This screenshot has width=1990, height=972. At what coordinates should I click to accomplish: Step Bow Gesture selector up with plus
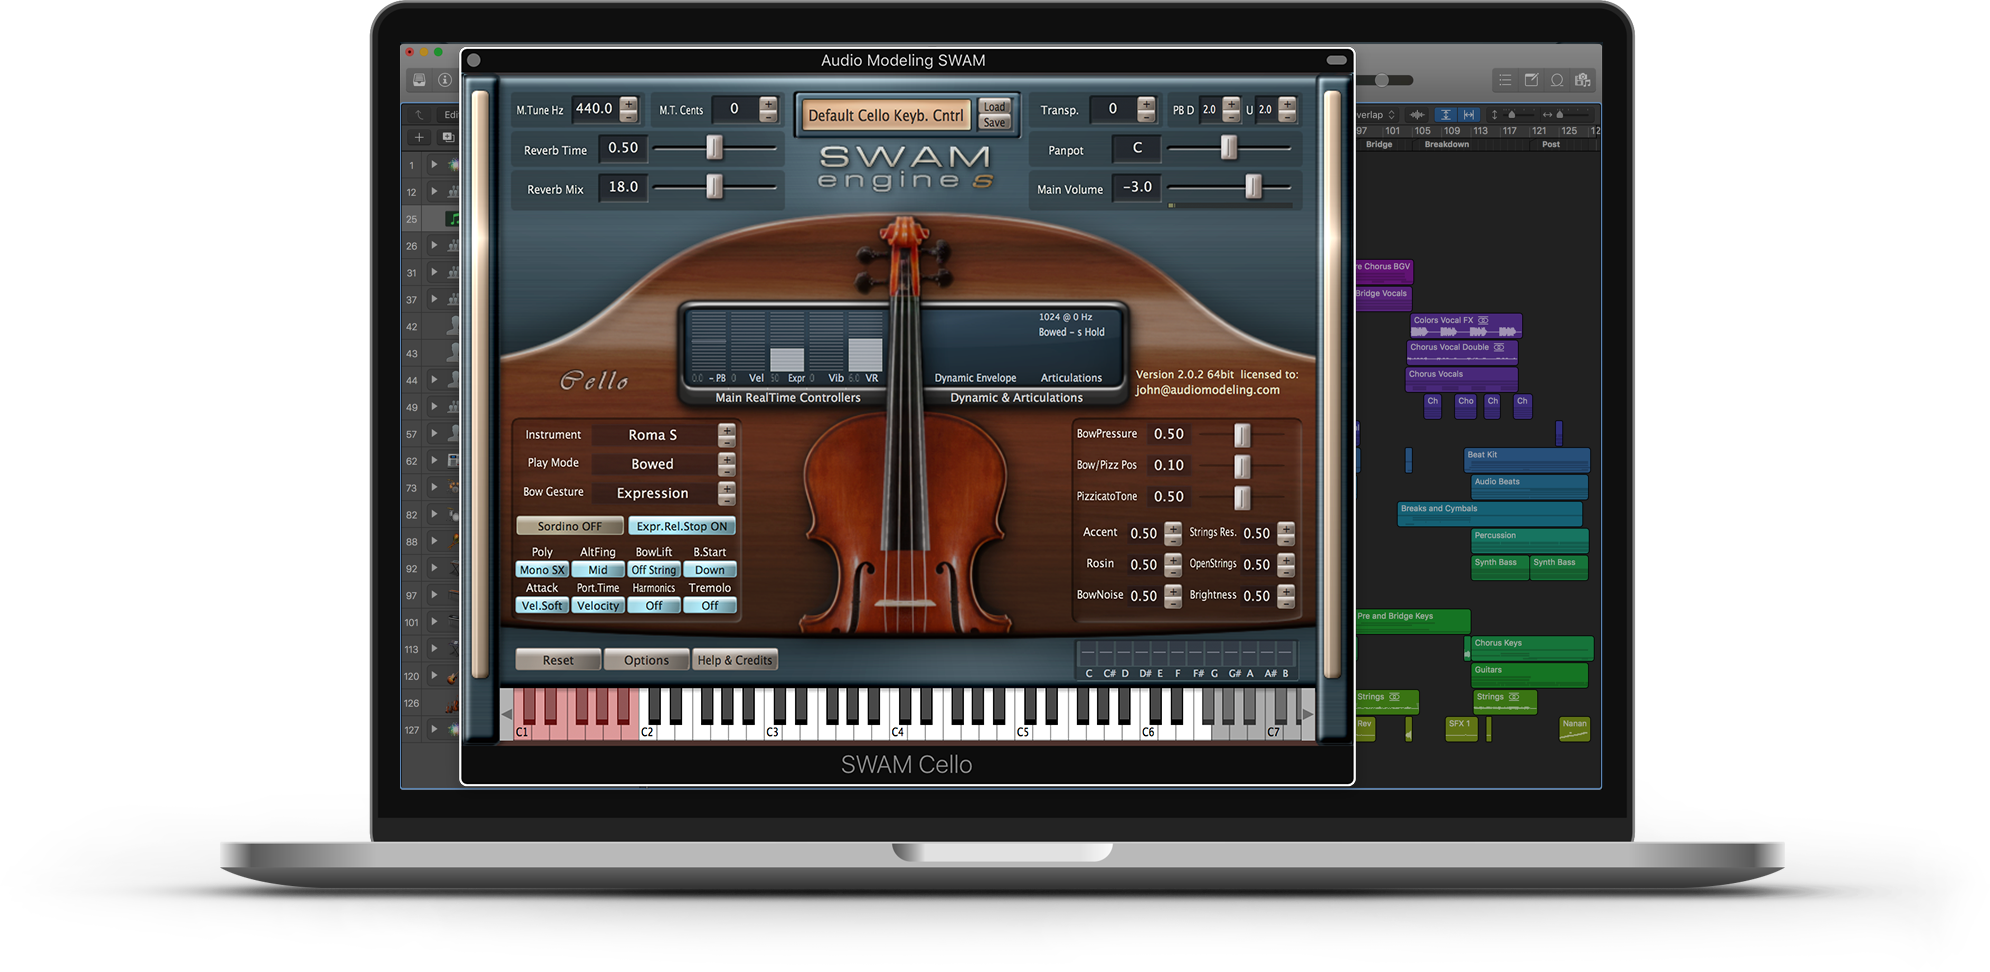tap(727, 488)
